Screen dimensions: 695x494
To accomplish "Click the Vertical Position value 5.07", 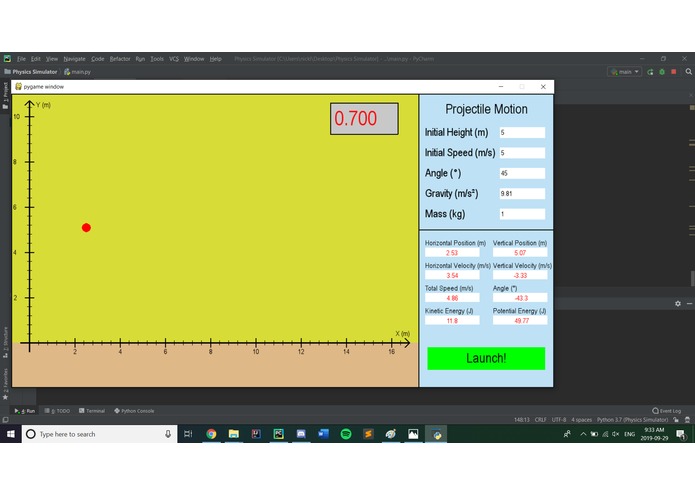I will coord(520,253).
